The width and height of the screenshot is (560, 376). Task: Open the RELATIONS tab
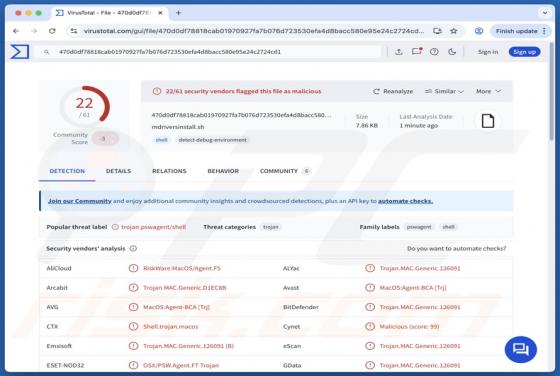tap(169, 171)
